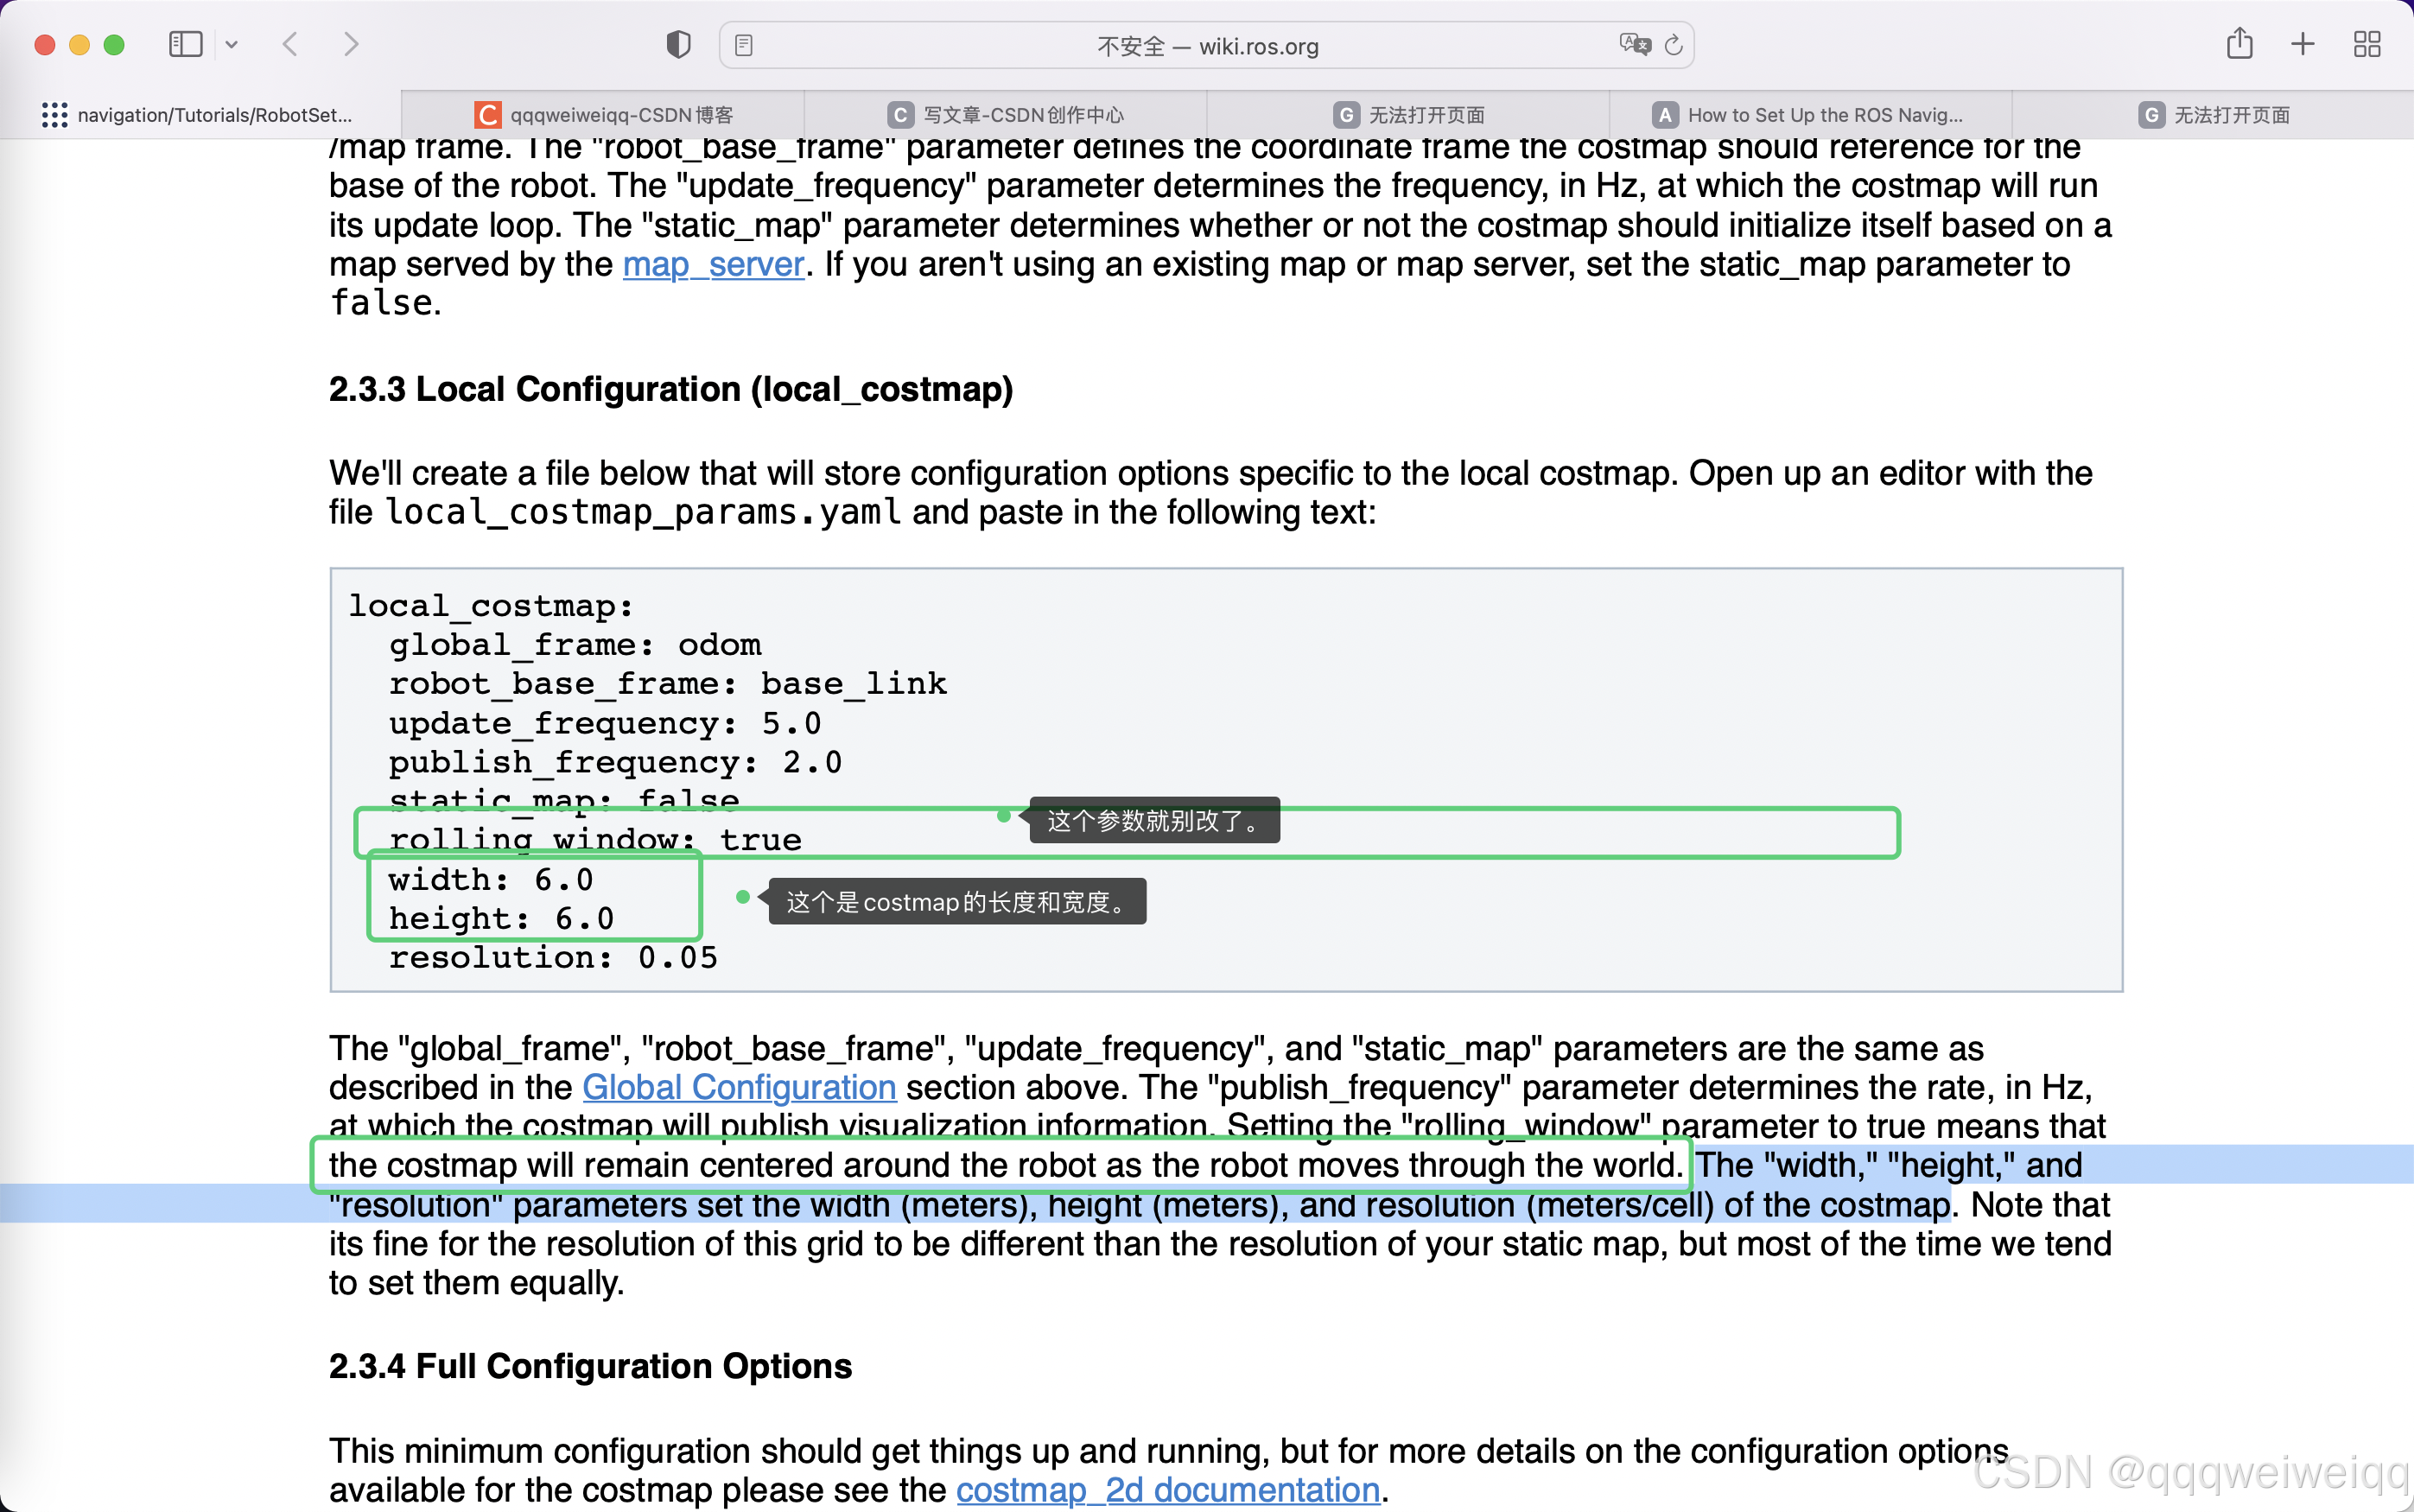Go forward to the next page

(x=350, y=44)
